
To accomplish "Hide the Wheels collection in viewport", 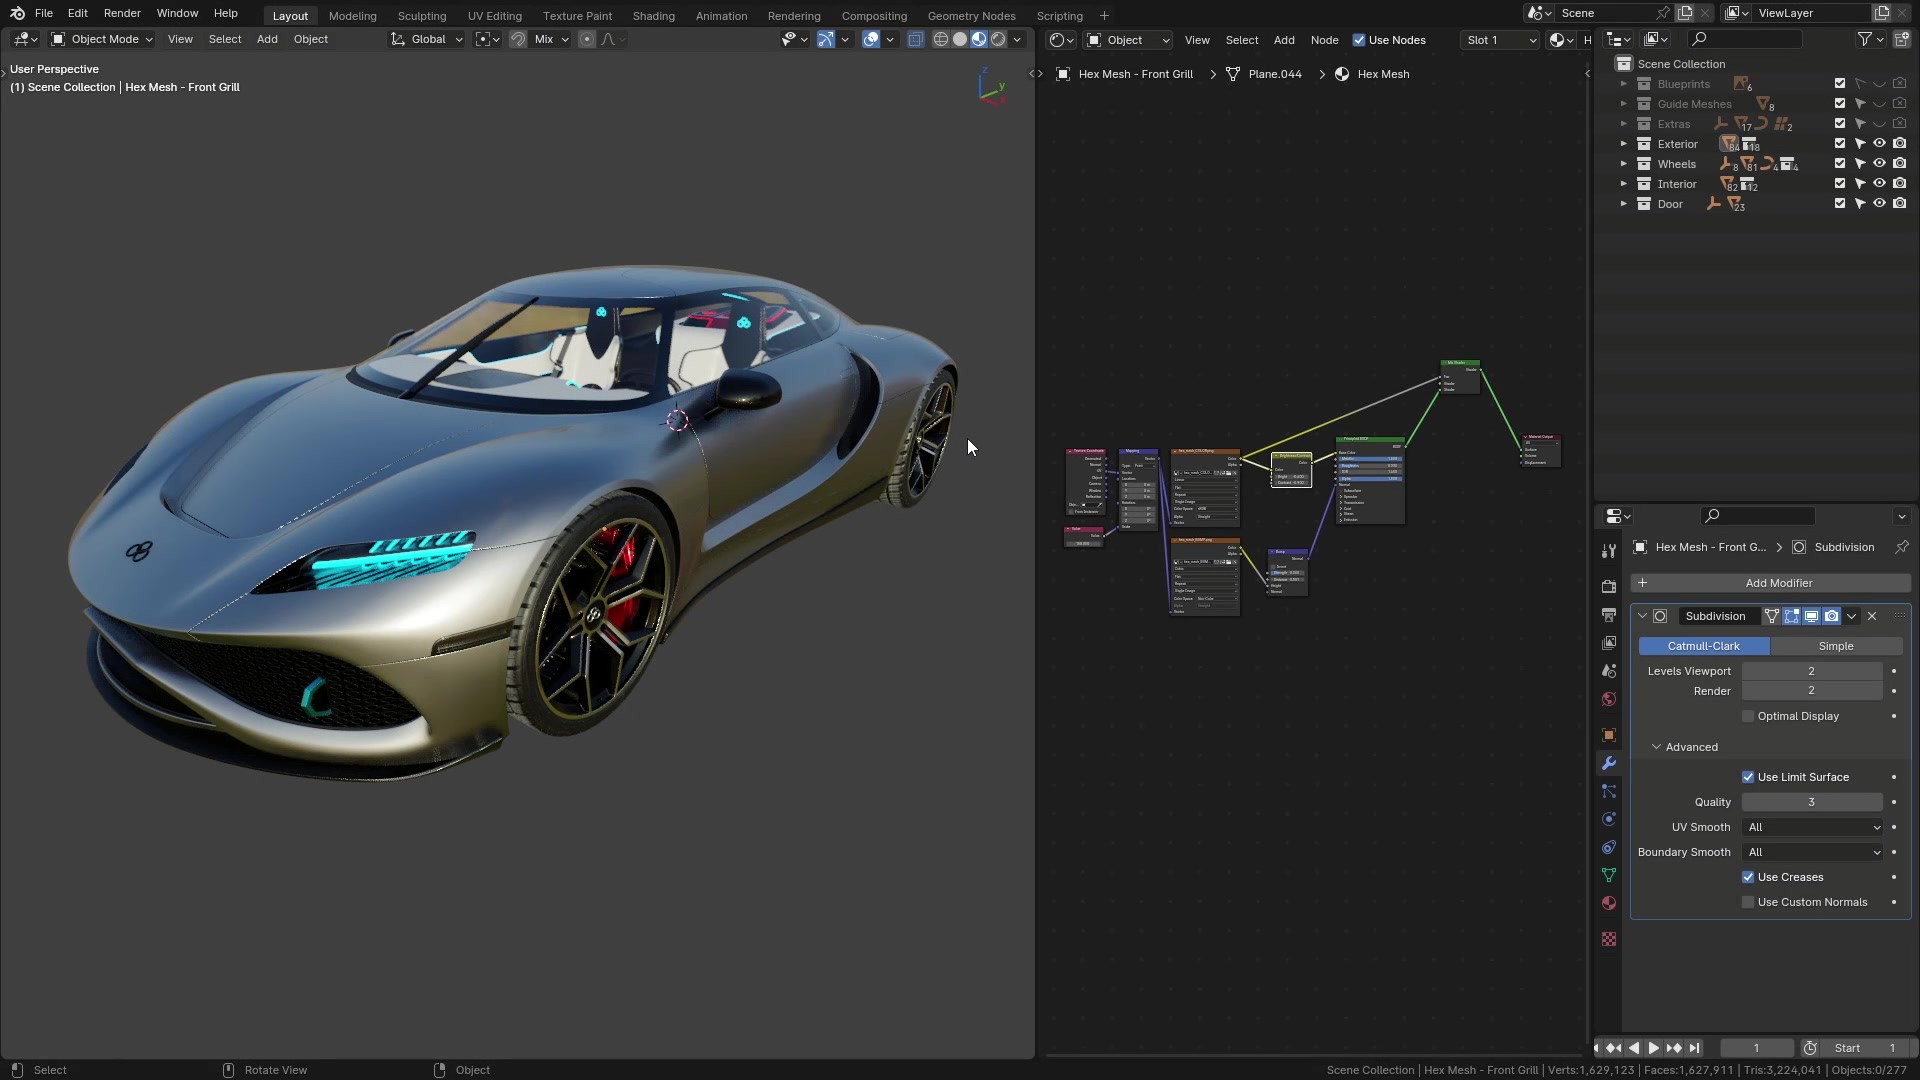I will [x=1880, y=163].
